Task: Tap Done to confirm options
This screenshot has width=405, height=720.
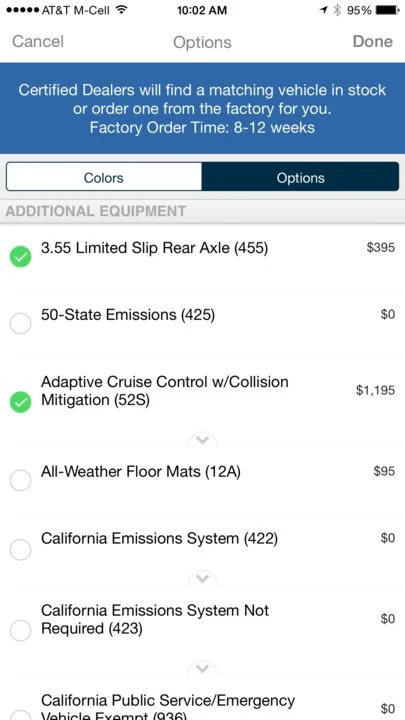Action: [x=372, y=41]
